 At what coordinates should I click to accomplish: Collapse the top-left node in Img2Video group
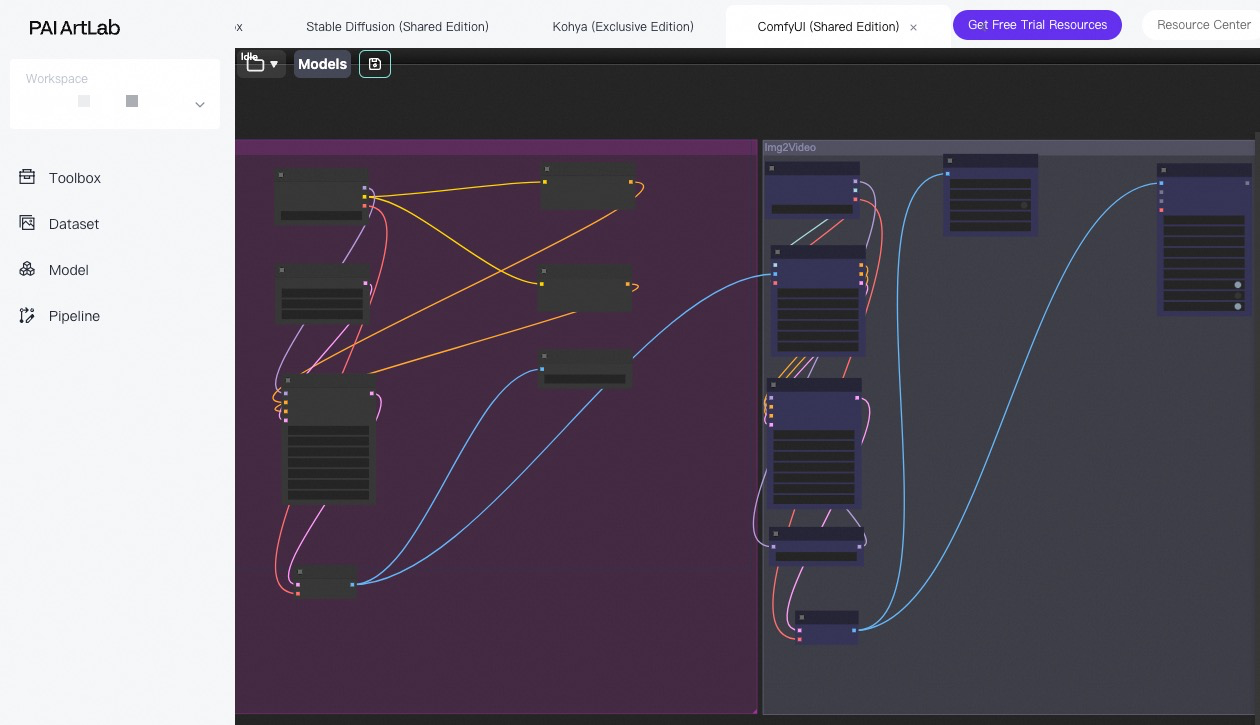[771, 168]
